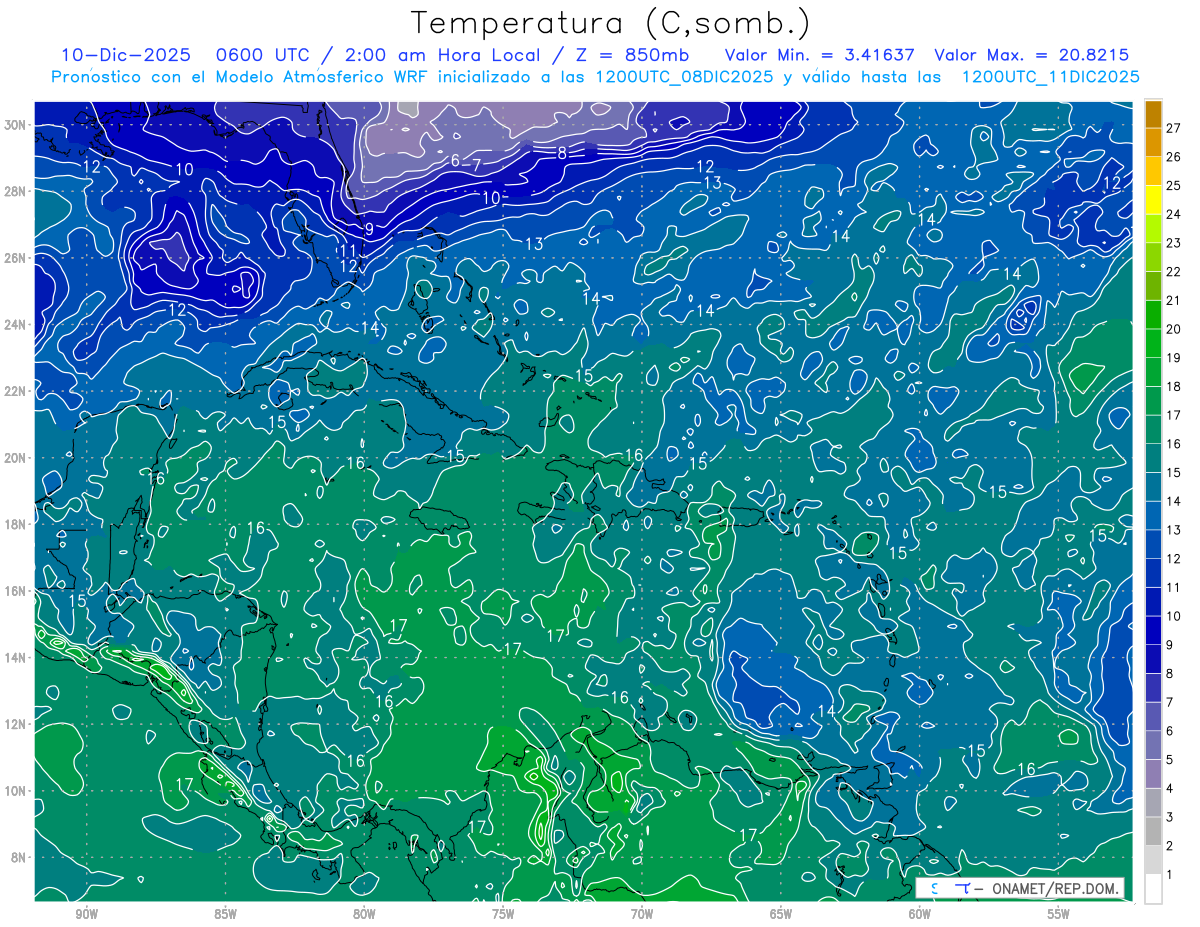The height and width of the screenshot is (927, 1200).
Task: Click the '28N' latitude axis label
Action: point(17,191)
